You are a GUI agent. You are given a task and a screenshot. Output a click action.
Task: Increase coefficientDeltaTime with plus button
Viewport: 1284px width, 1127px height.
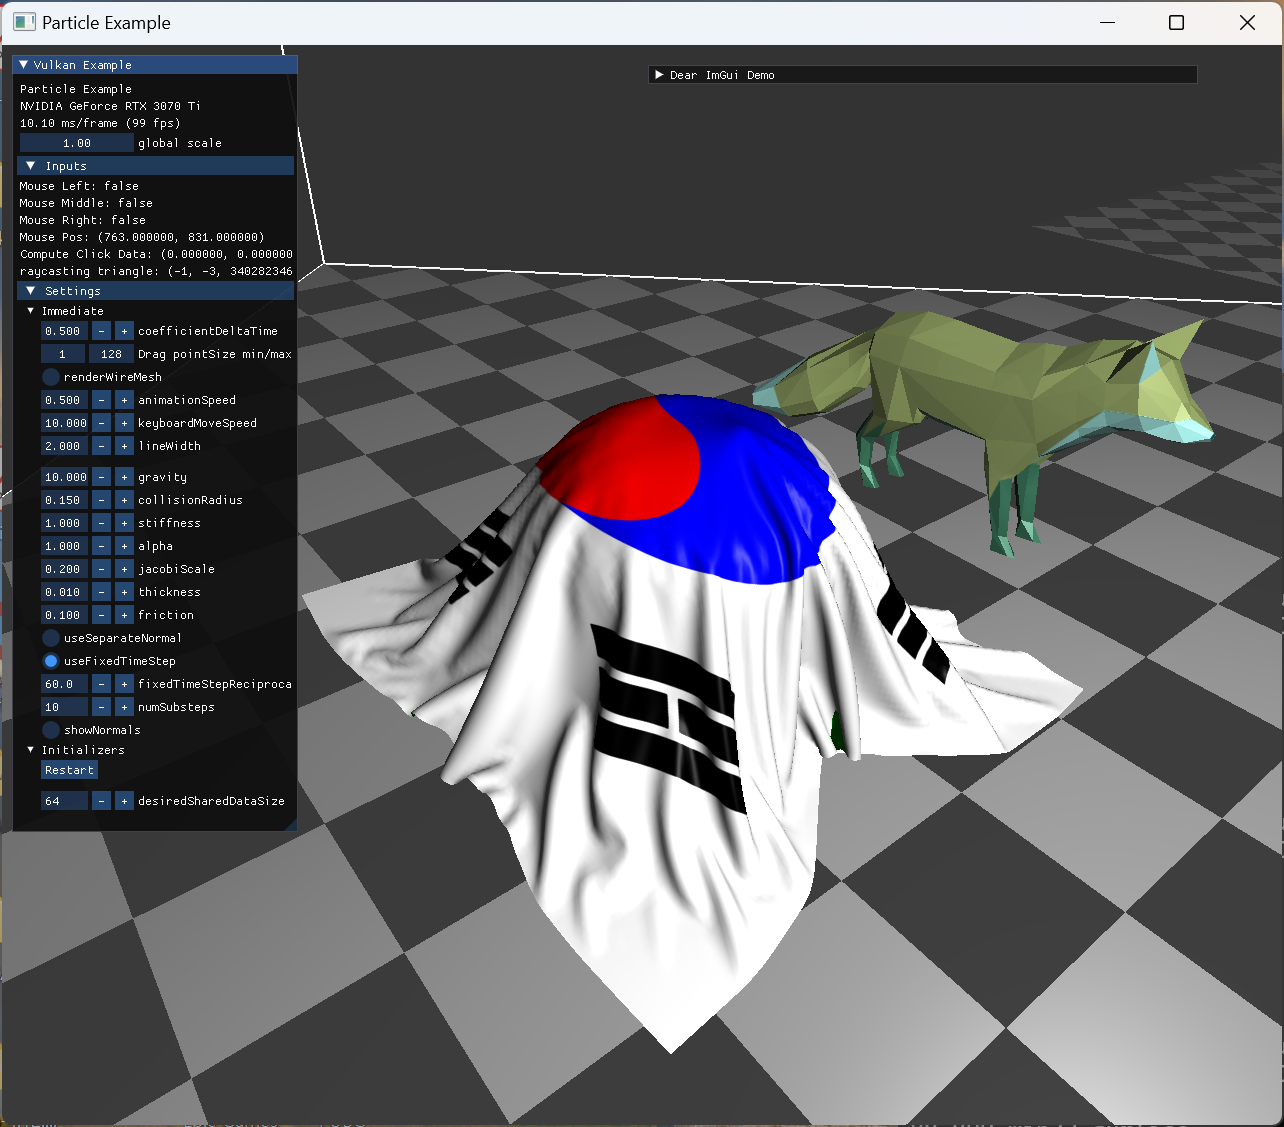pyautogui.click(x=124, y=331)
